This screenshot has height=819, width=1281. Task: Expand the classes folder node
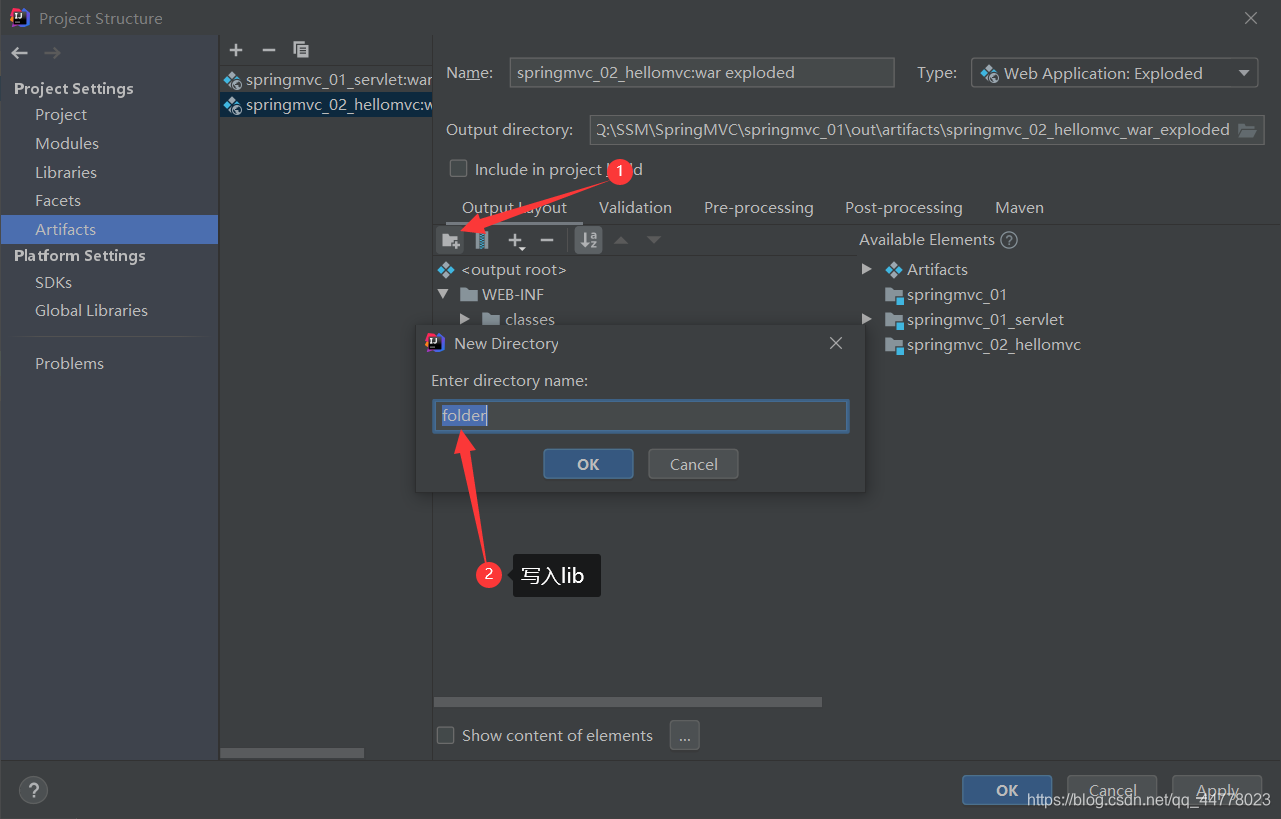click(x=465, y=320)
